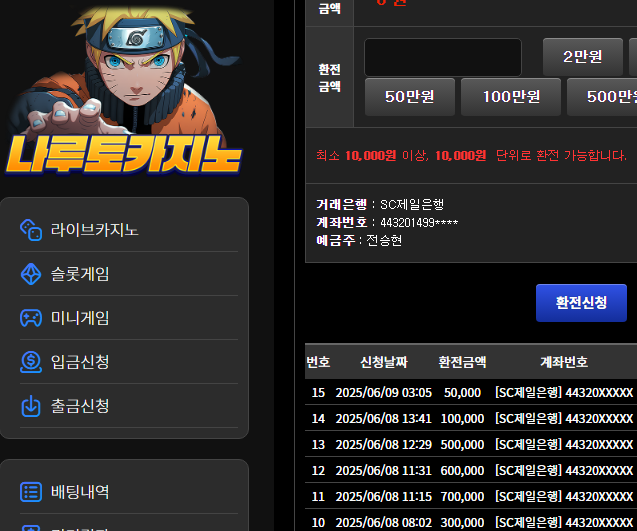Screen dimensions: 637x531
Task: Click the 700,000 withdrawal amount cell
Action: tap(462, 496)
